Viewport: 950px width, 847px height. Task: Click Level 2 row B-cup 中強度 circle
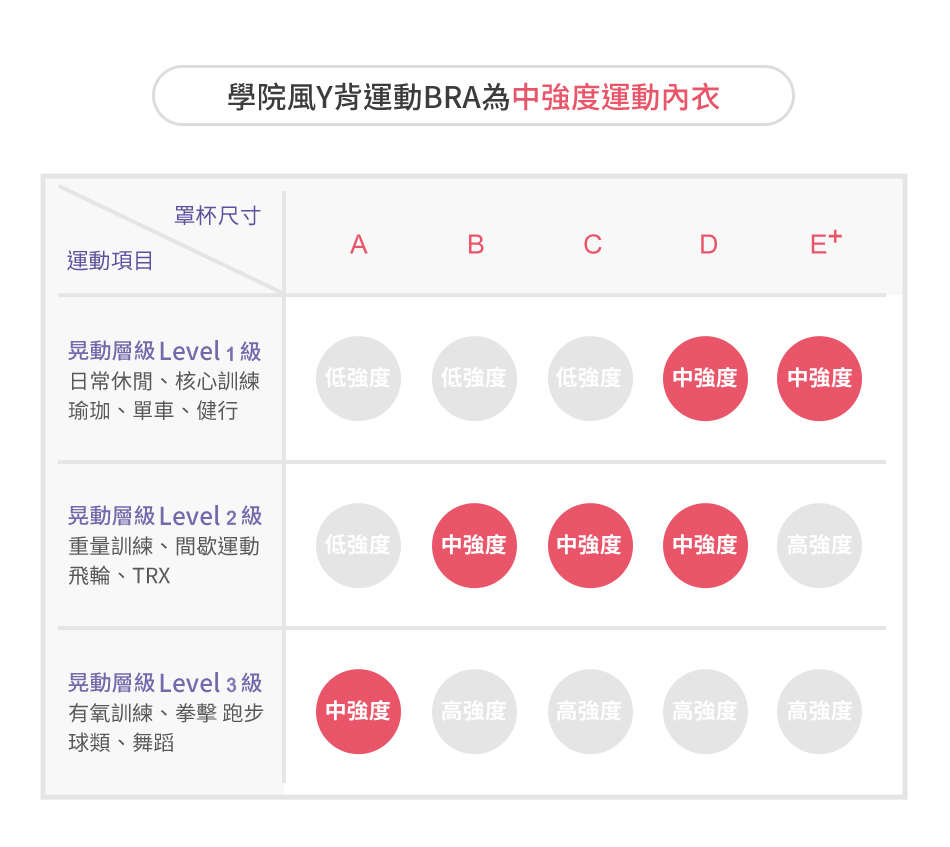[474, 546]
